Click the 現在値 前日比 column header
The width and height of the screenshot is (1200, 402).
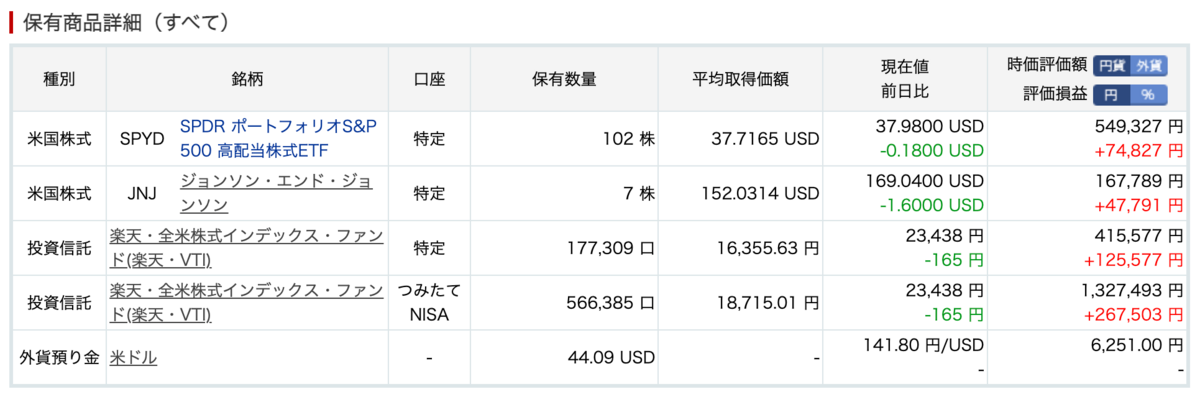click(x=905, y=79)
